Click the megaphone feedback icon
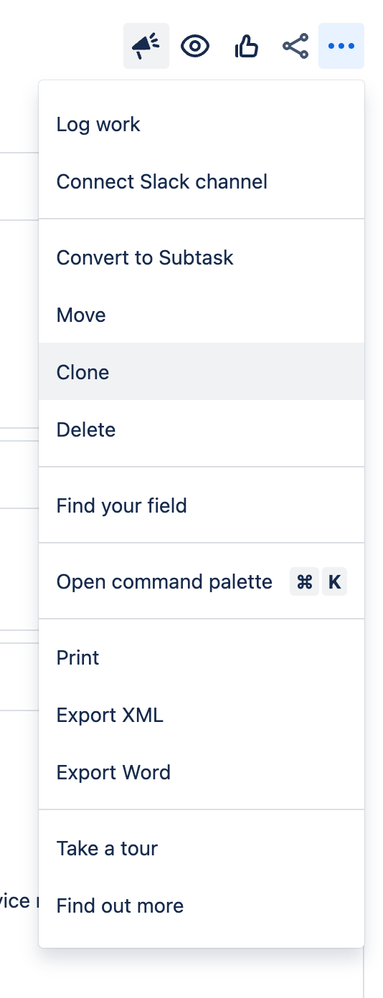Image resolution: width=383 pixels, height=998 pixels. [146, 46]
